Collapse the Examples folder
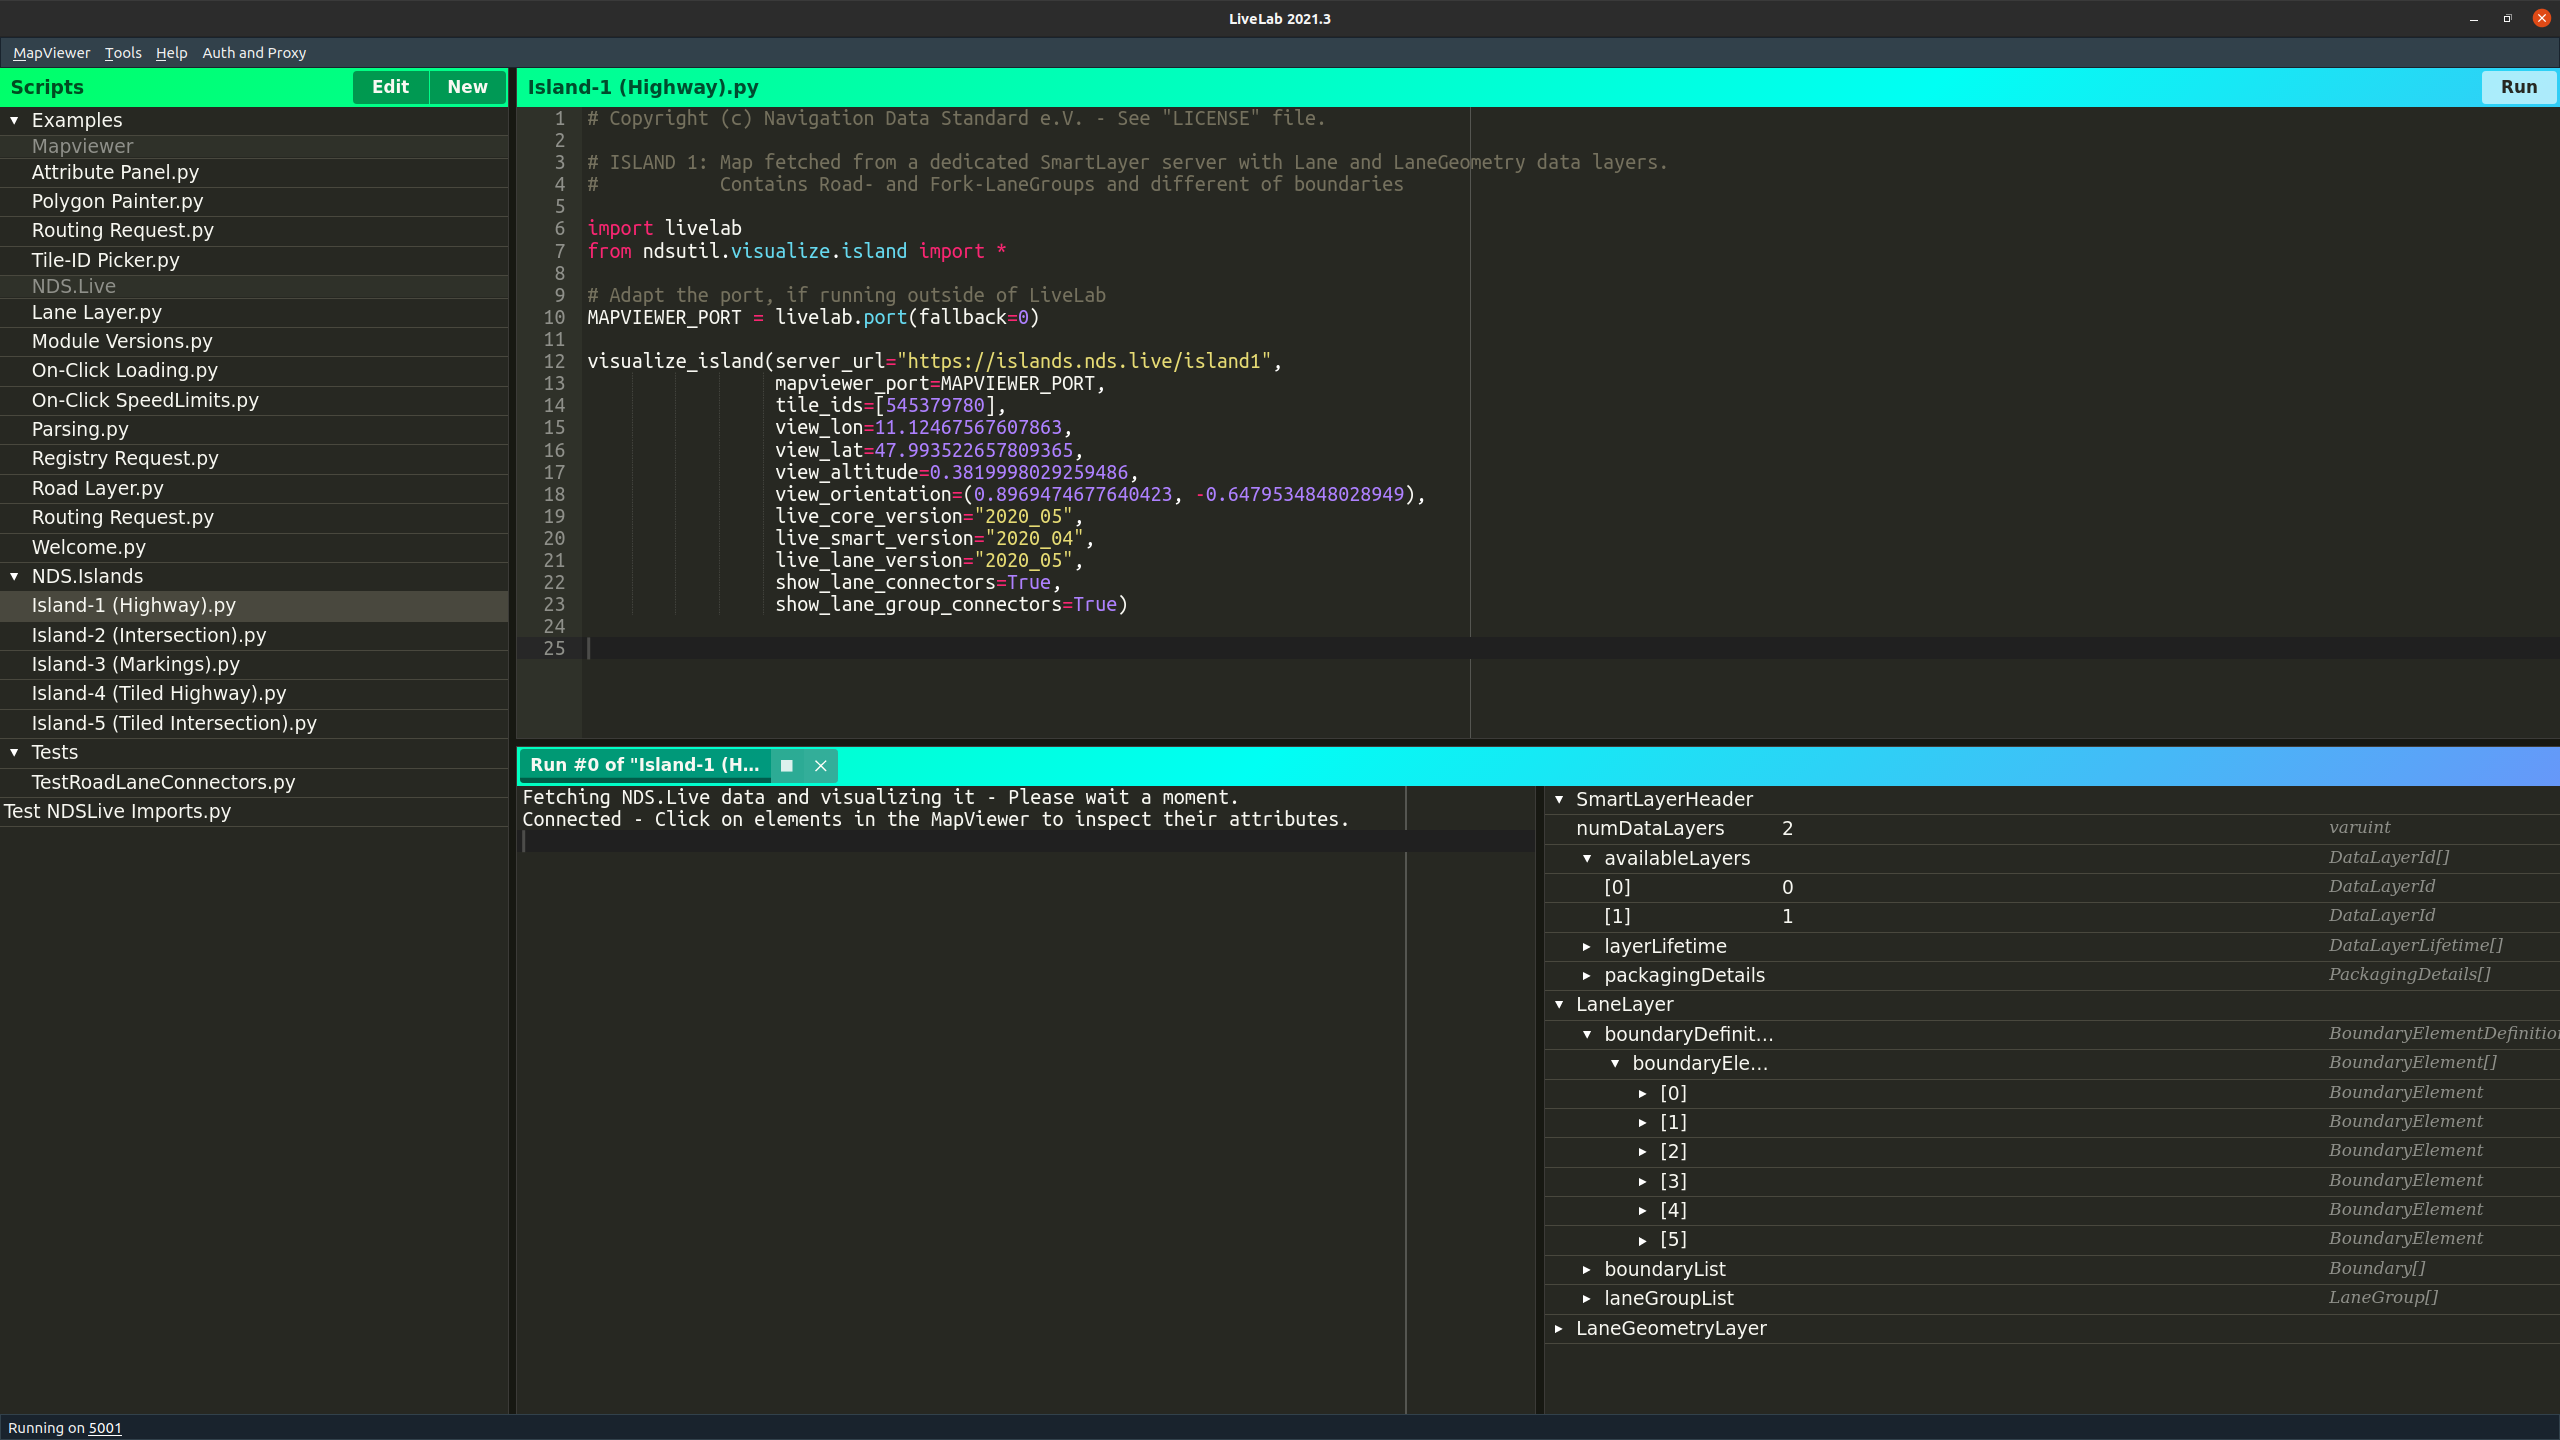 14,120
